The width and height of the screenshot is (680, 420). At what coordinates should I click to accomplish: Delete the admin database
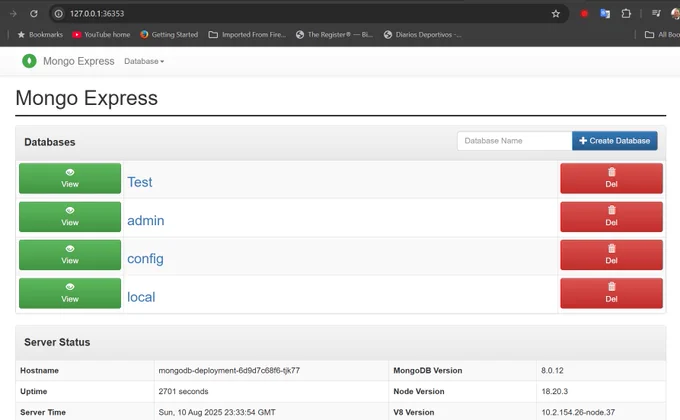pyautogui.click(x=611, y=217)
